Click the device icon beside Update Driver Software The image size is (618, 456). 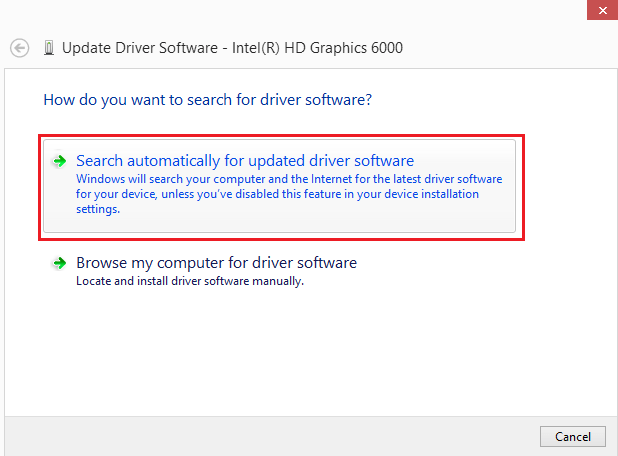click(x=49, y=48)
